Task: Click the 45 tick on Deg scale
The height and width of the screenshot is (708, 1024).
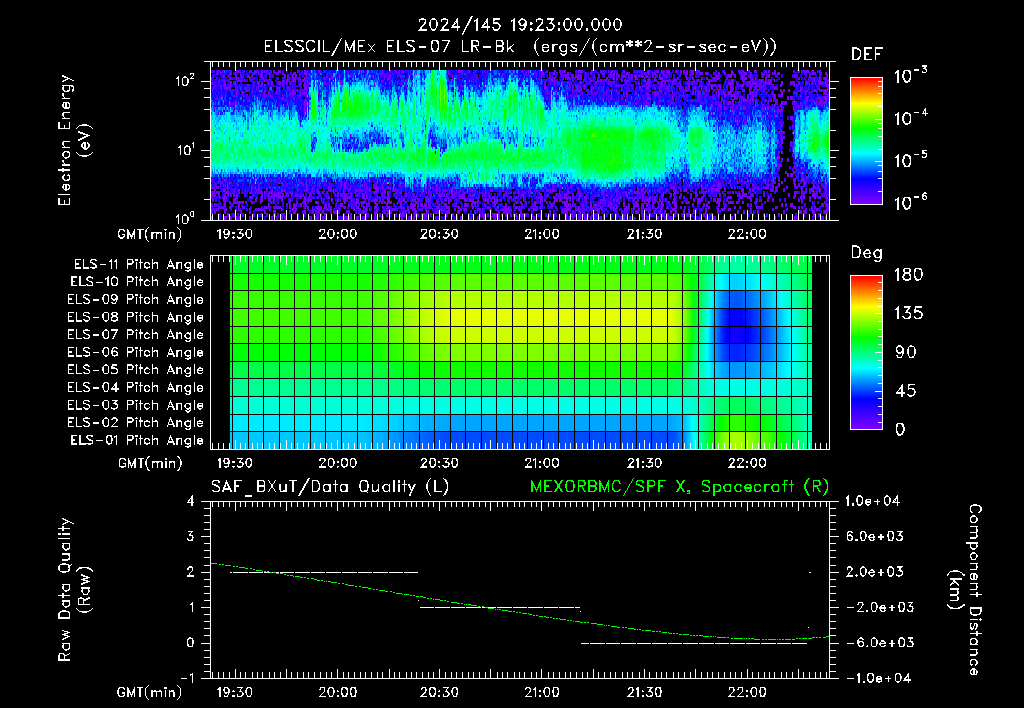Action: 905,391
